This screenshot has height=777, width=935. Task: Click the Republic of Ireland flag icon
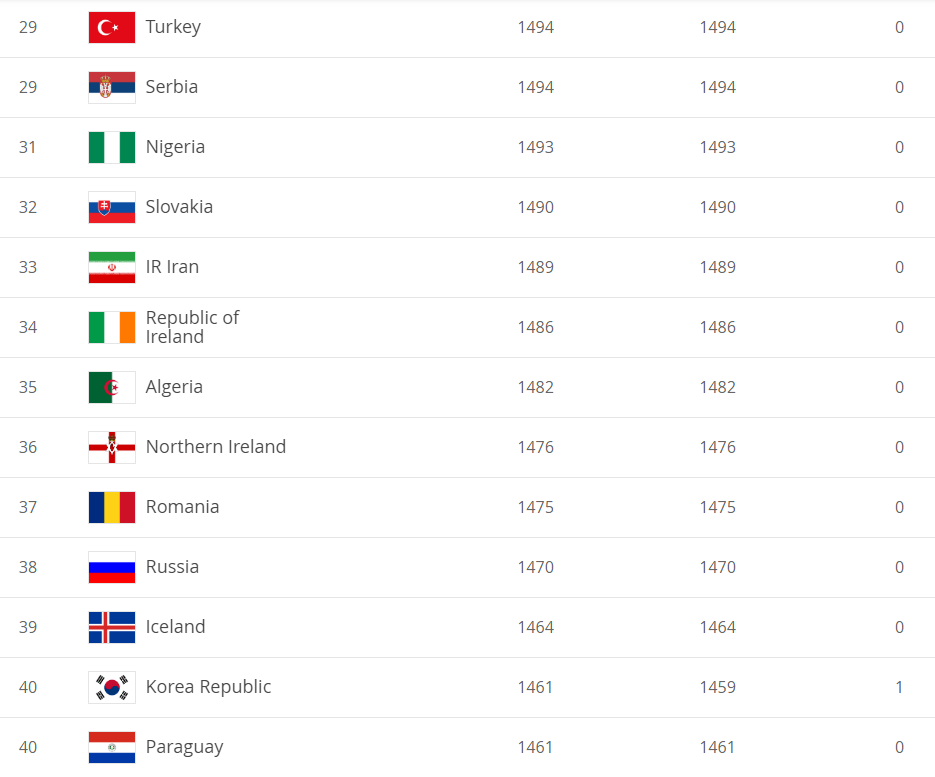click(x=111, y=327)
